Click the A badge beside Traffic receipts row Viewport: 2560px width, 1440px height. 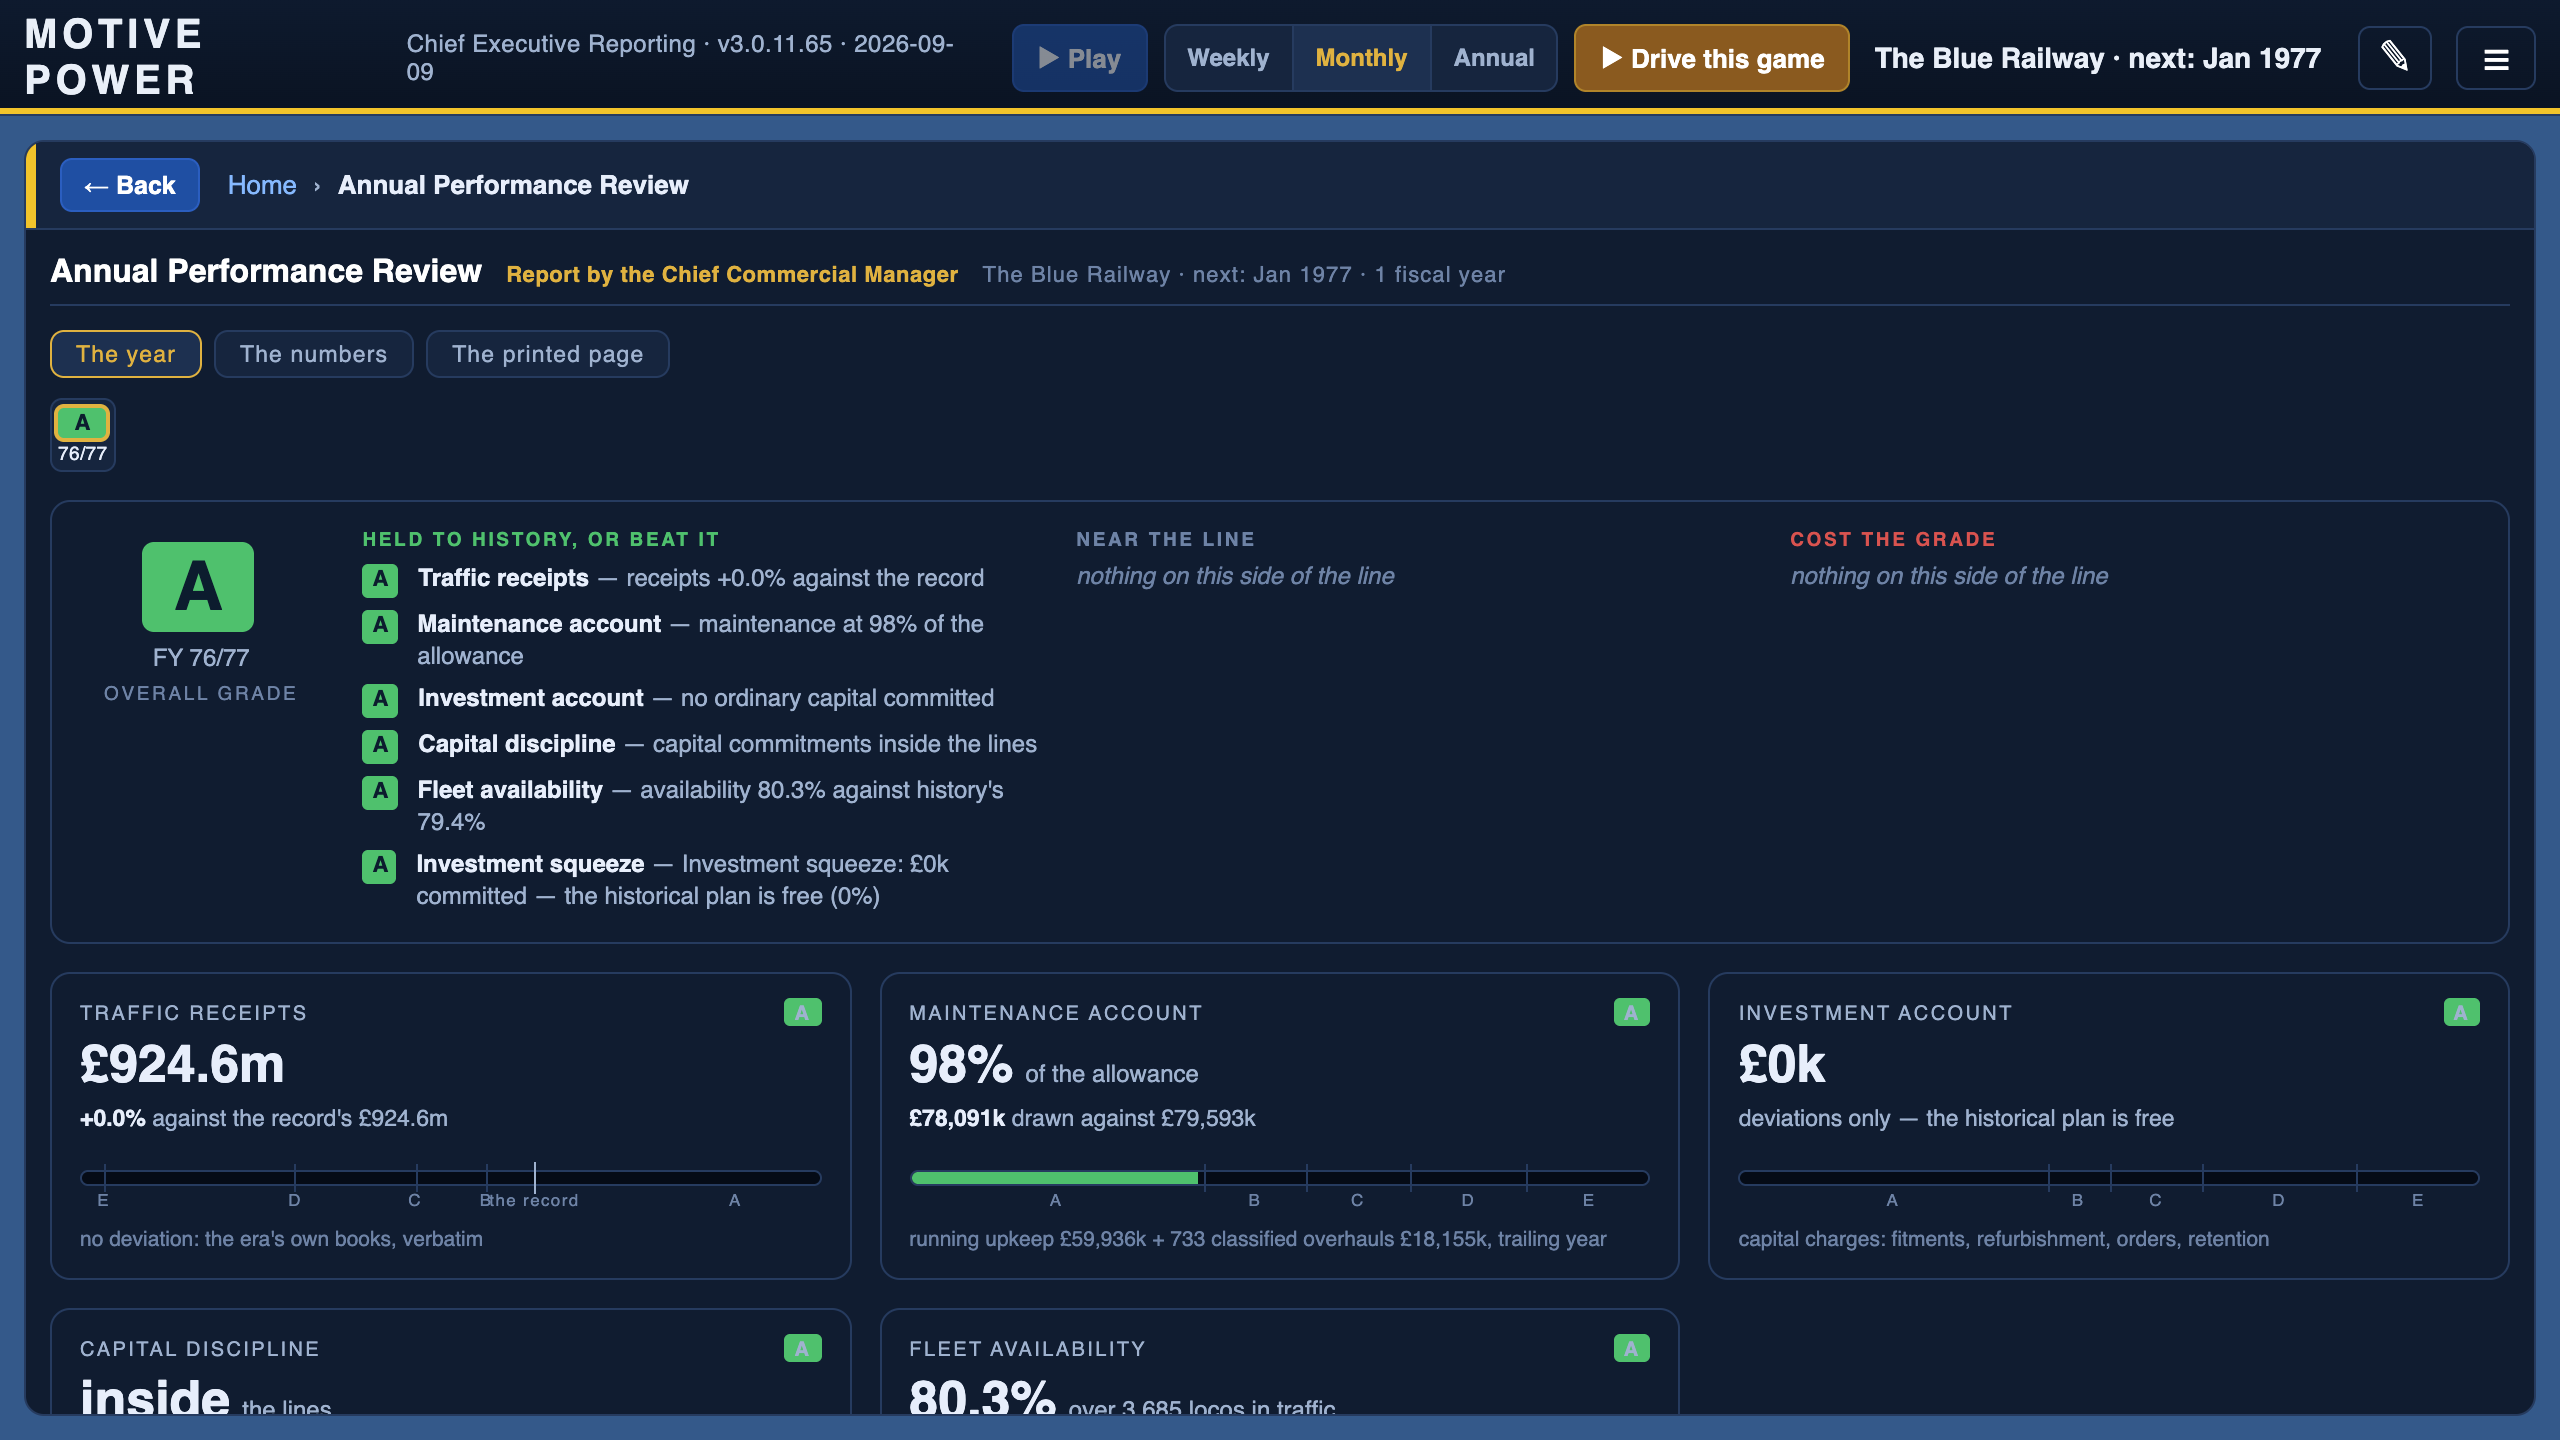coord(380,579)
